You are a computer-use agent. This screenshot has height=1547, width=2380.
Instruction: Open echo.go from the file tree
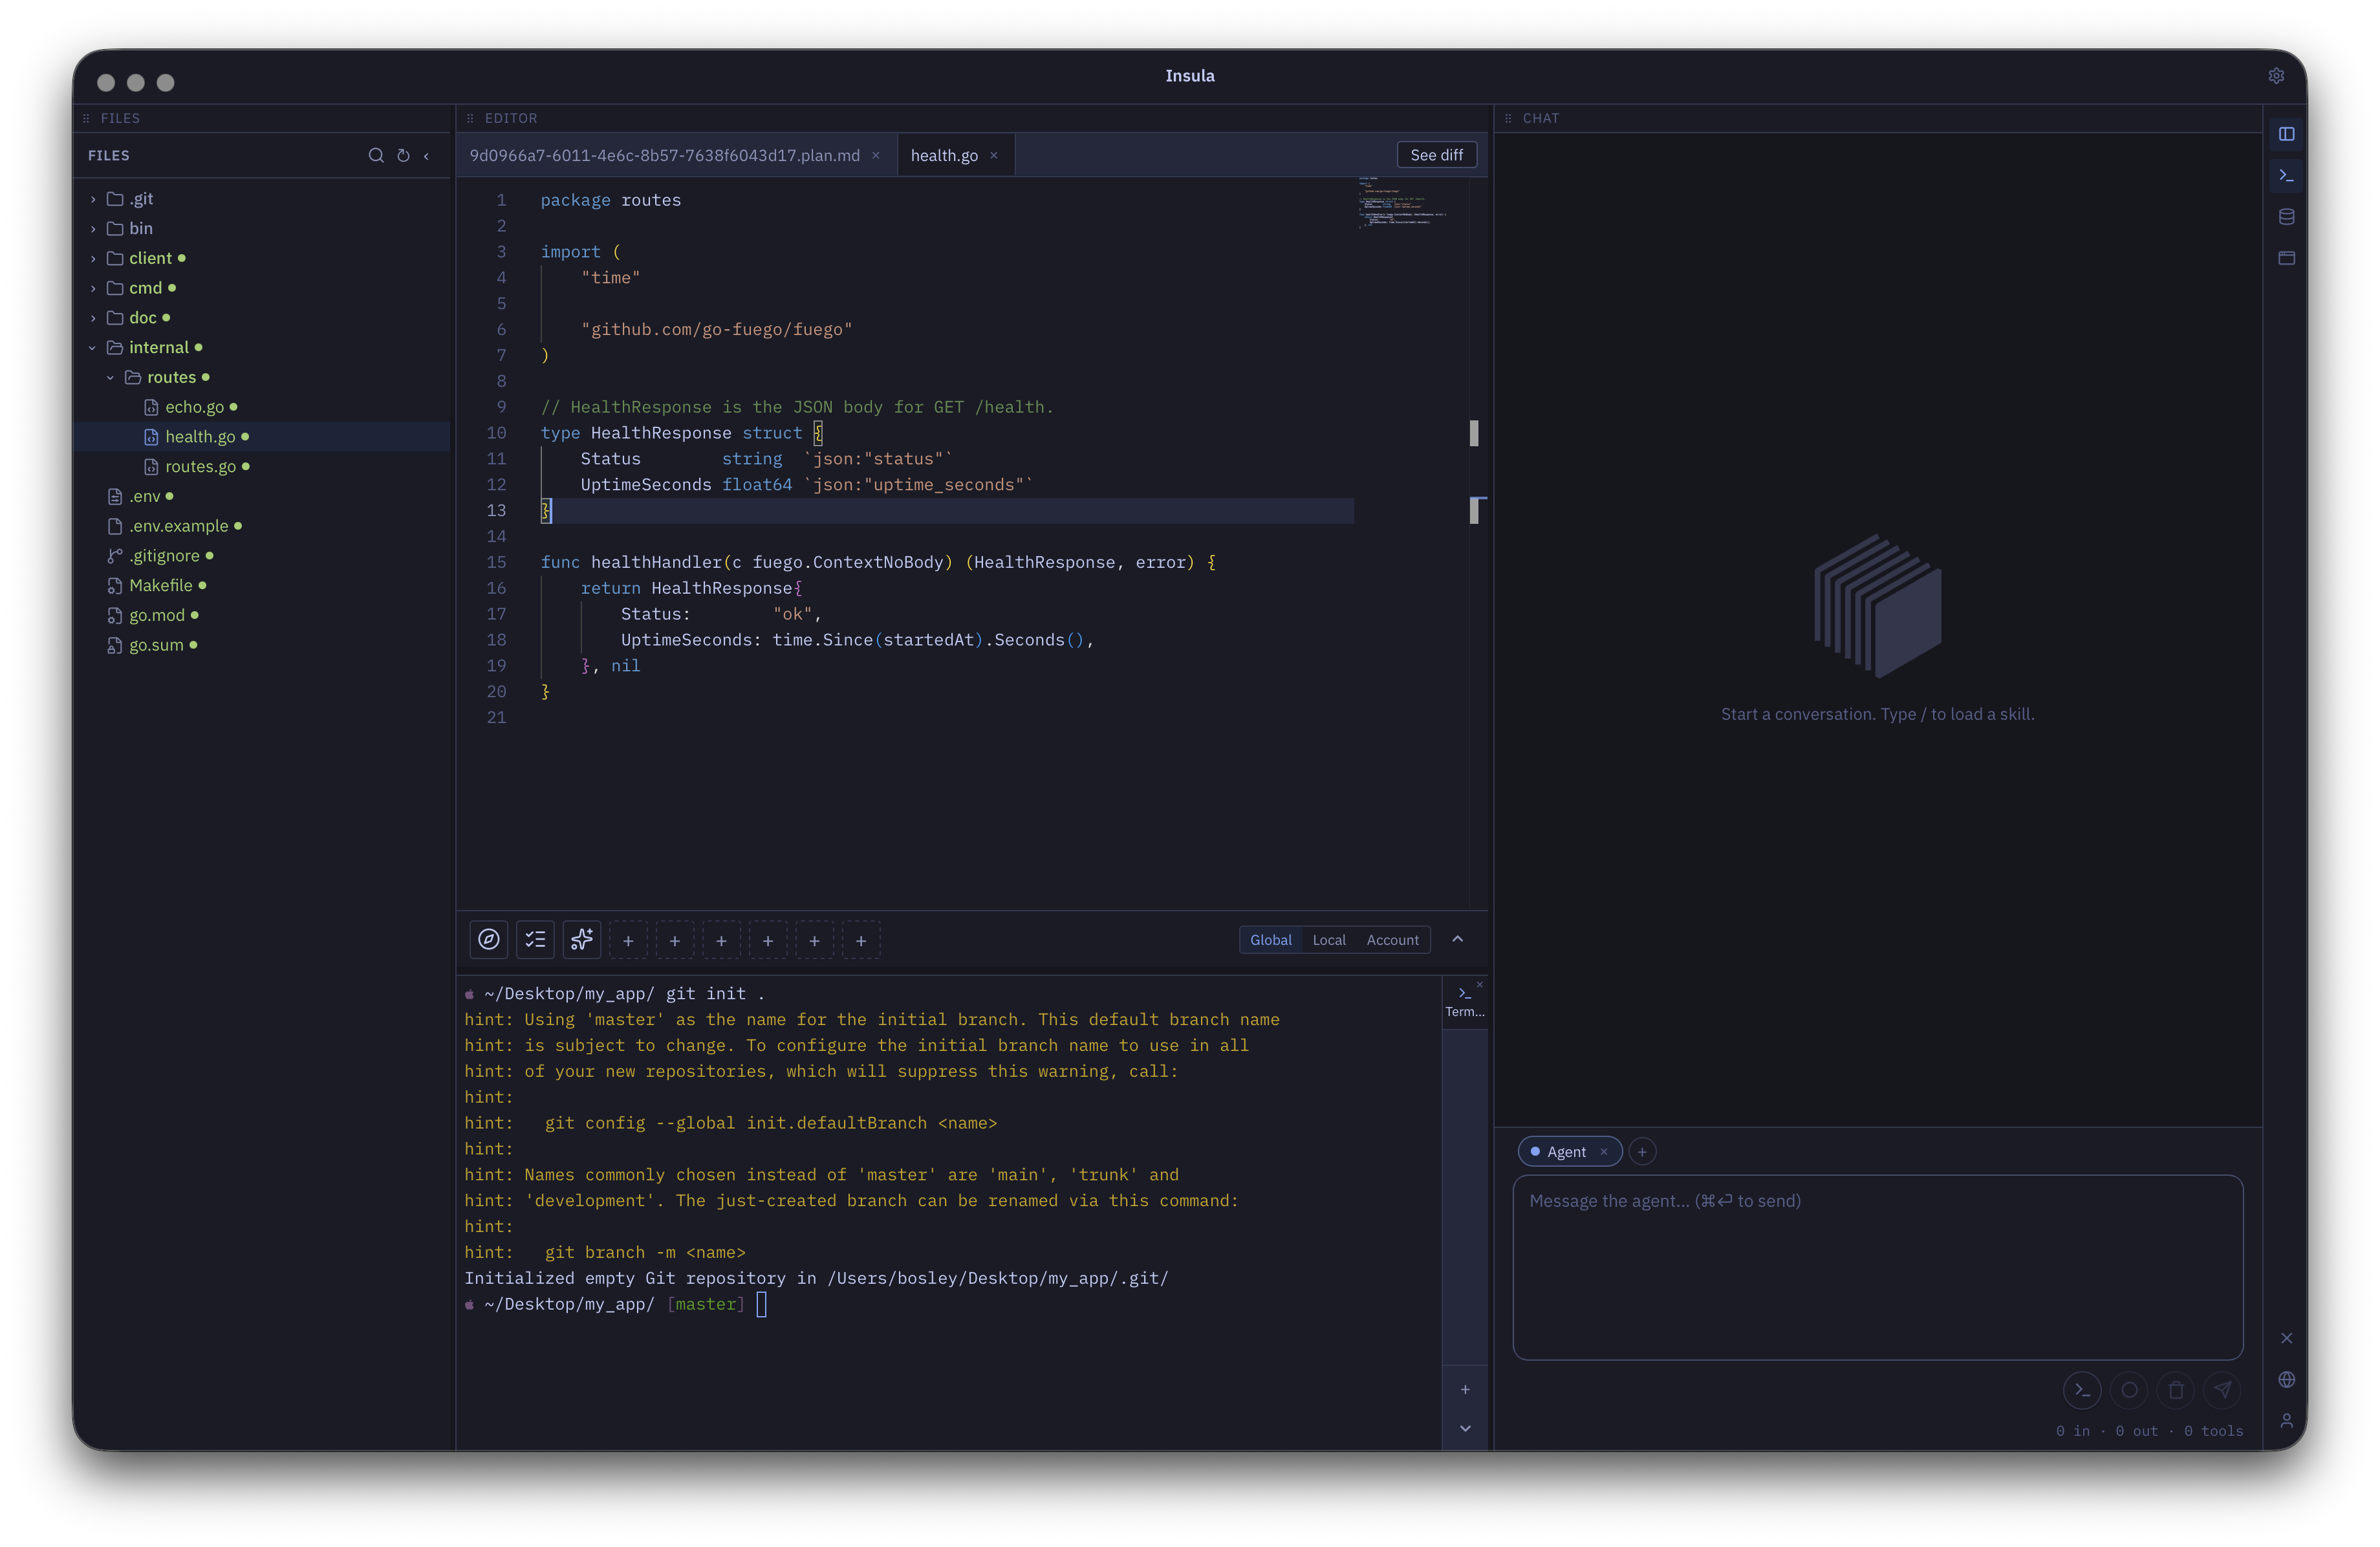click(x=262, y=407)
